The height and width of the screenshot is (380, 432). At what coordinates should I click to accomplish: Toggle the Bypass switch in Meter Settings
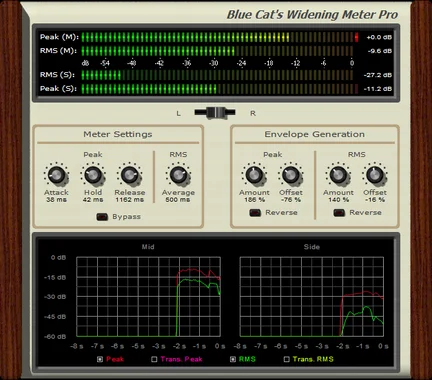[x=102, y=217]
